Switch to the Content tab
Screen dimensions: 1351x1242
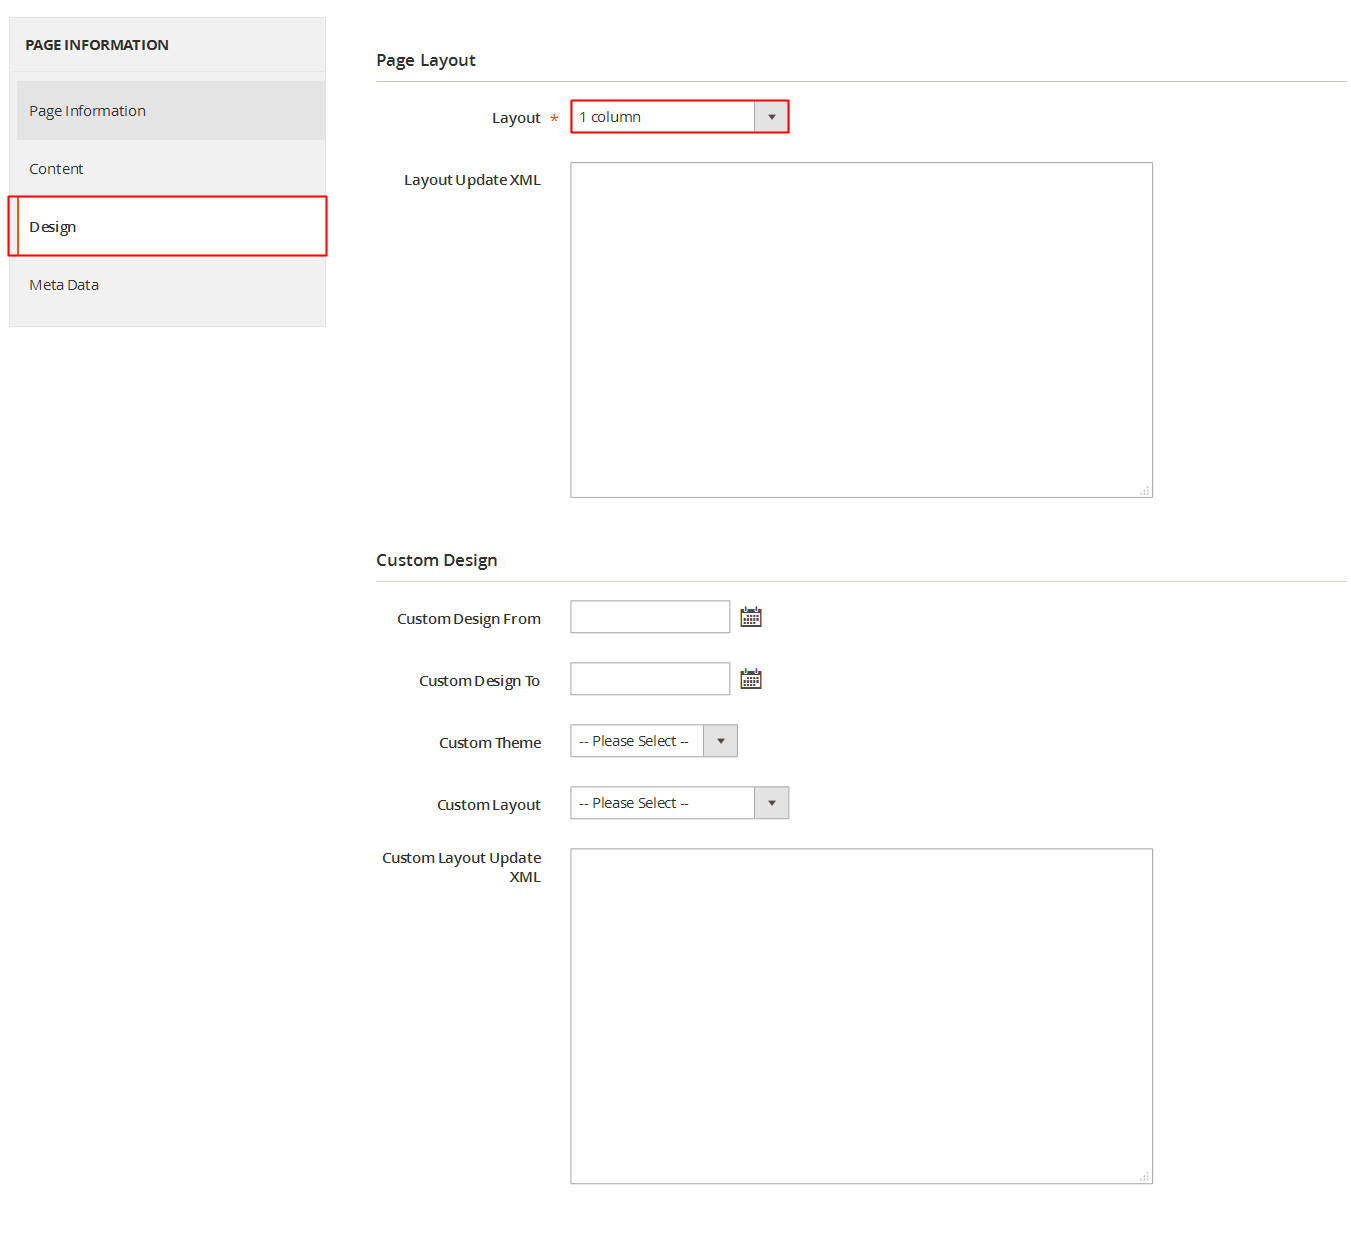point(171,169)
